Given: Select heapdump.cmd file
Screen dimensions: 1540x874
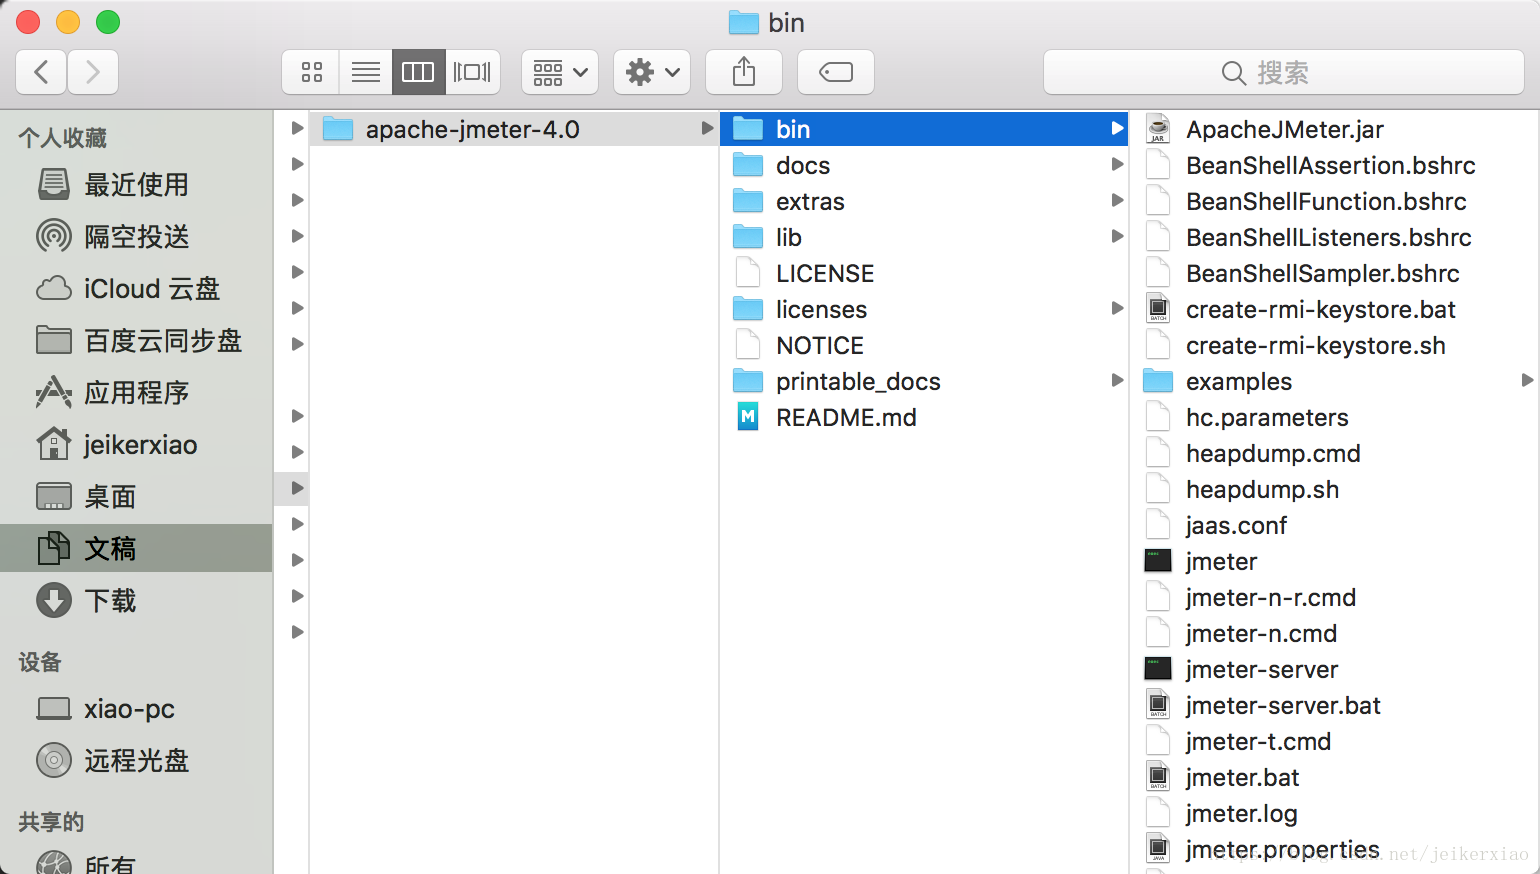Looking at the screenshot, I should click(1335, 453).
